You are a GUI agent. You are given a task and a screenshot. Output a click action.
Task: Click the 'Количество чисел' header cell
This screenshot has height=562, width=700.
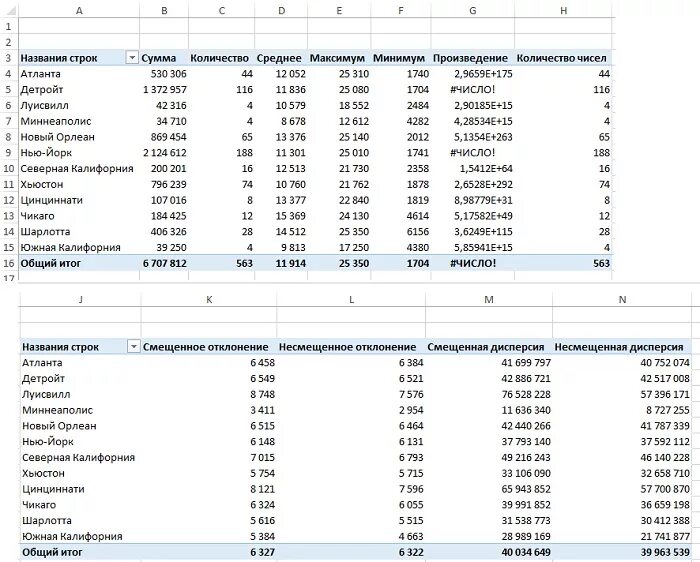point(561,58)
